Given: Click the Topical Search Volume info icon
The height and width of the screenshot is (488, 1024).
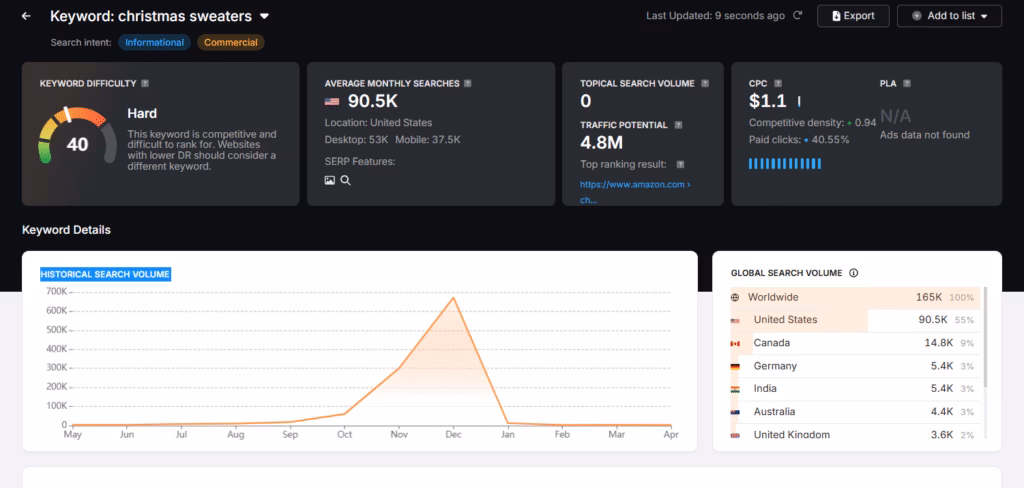Looking at the screenshot, I should click(703, 83).
